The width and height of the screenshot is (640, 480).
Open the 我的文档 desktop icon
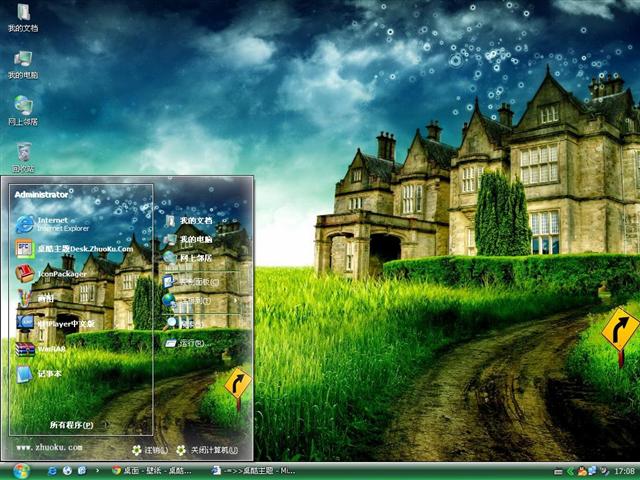pyautogui.click(x=23, y=17)
